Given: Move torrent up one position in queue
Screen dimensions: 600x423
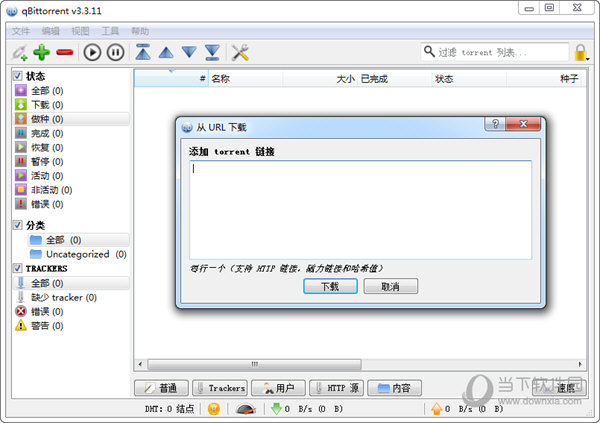Looking at the screenshot, I should (166, 52).
